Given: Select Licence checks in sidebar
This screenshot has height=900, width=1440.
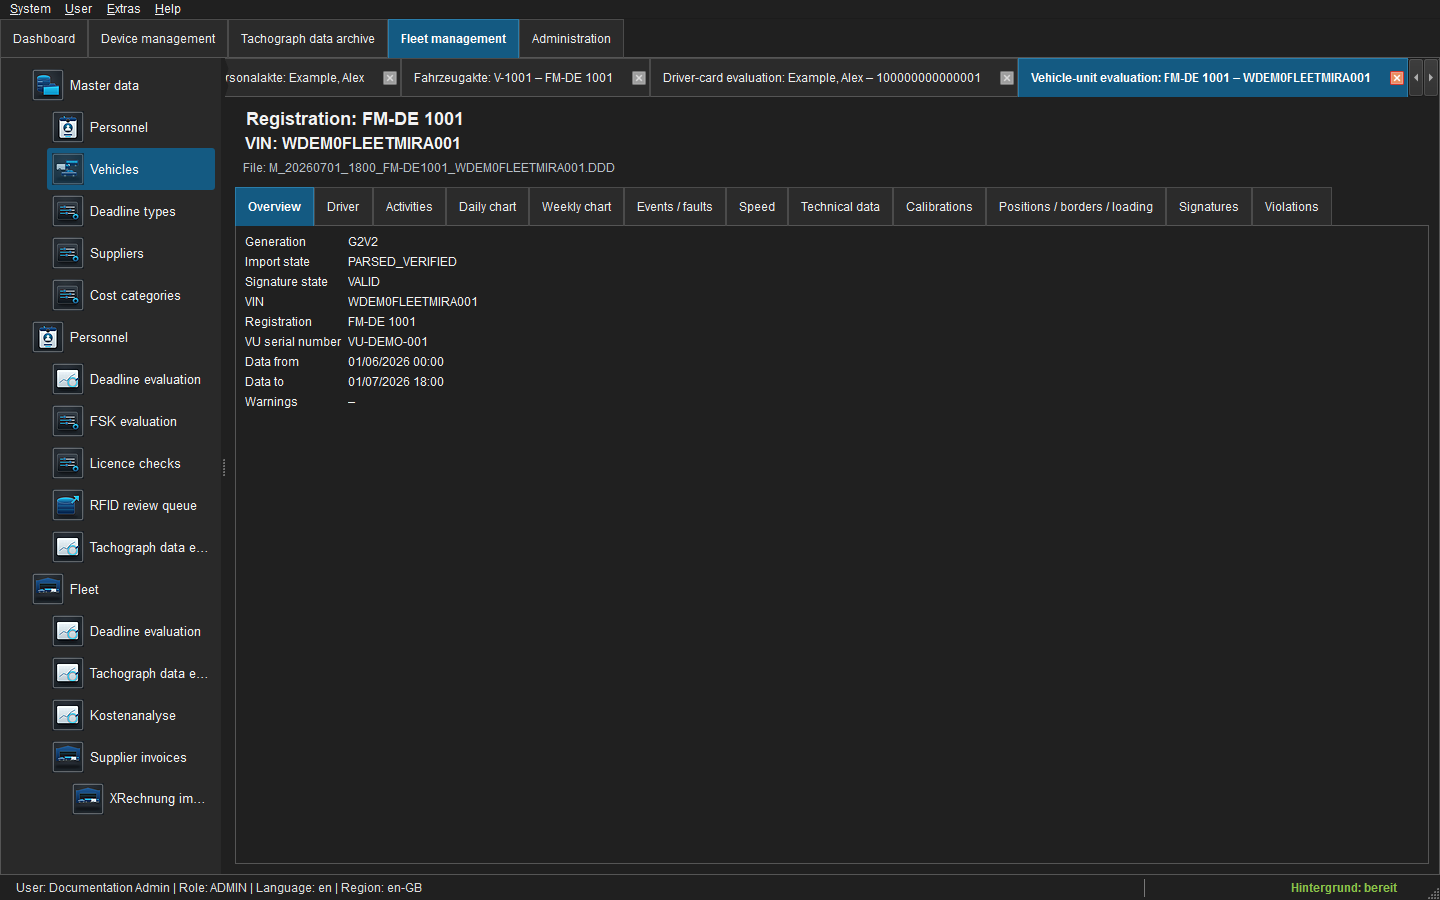Looking at the screenshot, I should pyautogui.click(x=131, y=463).
